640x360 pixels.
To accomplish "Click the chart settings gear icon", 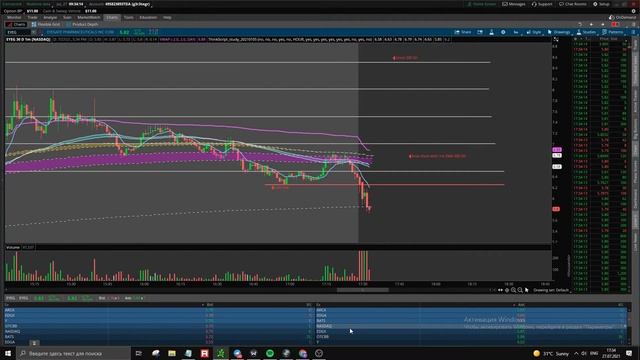I will (503, 32).
